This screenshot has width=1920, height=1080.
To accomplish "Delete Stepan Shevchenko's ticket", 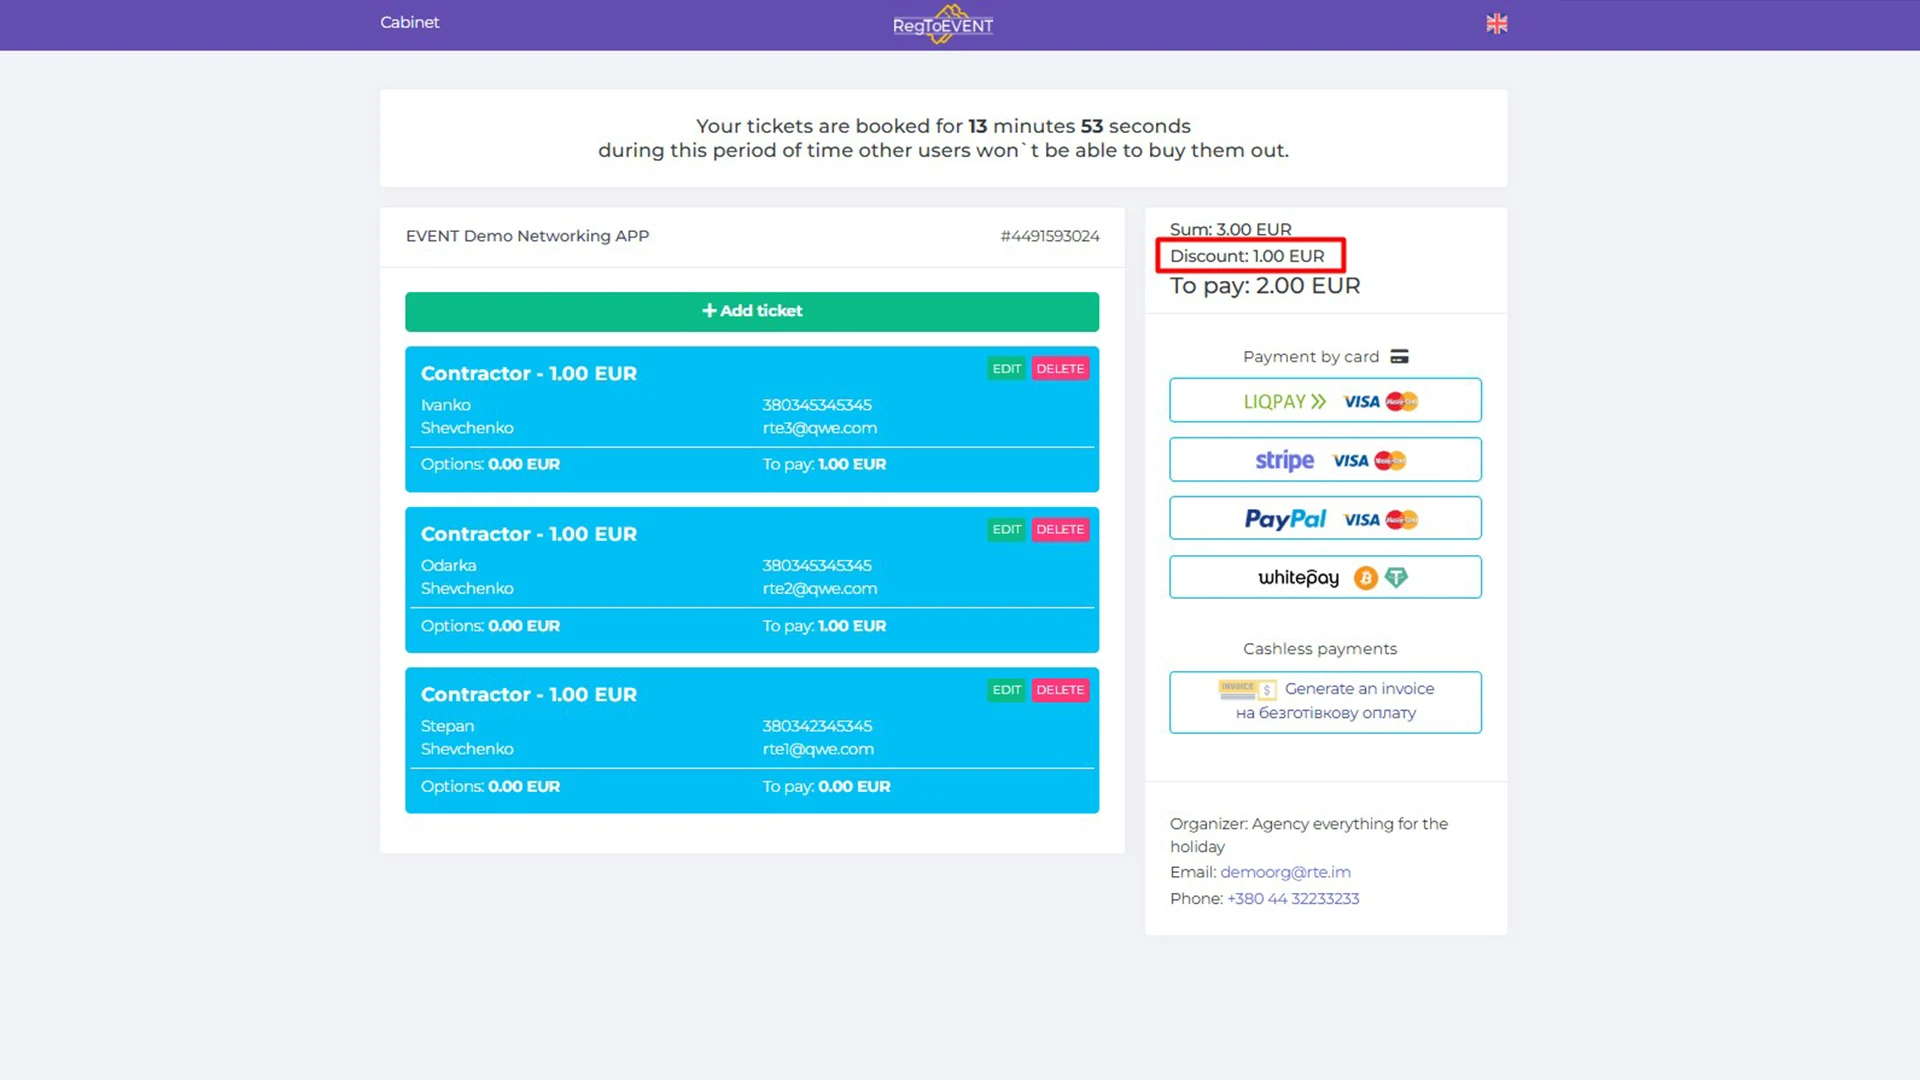I will point(1060,690).
